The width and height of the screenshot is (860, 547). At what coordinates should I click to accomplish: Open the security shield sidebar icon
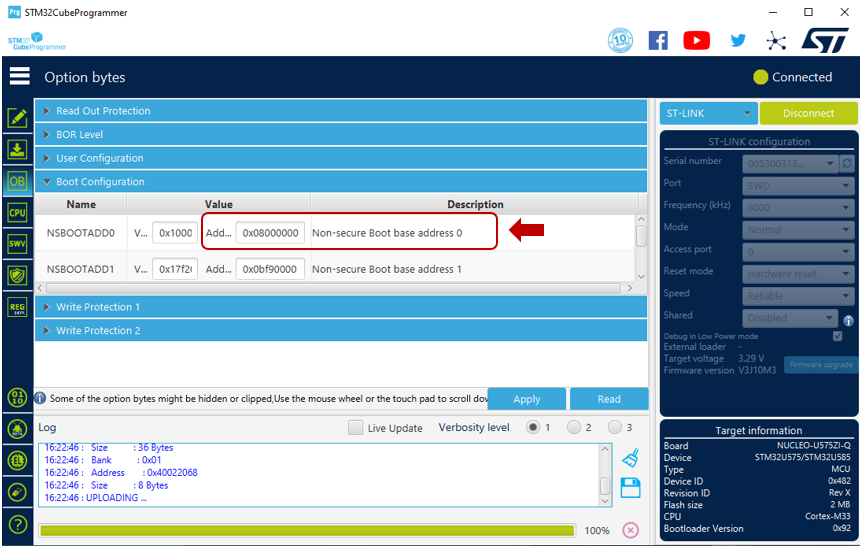click(x=17, y=275)
